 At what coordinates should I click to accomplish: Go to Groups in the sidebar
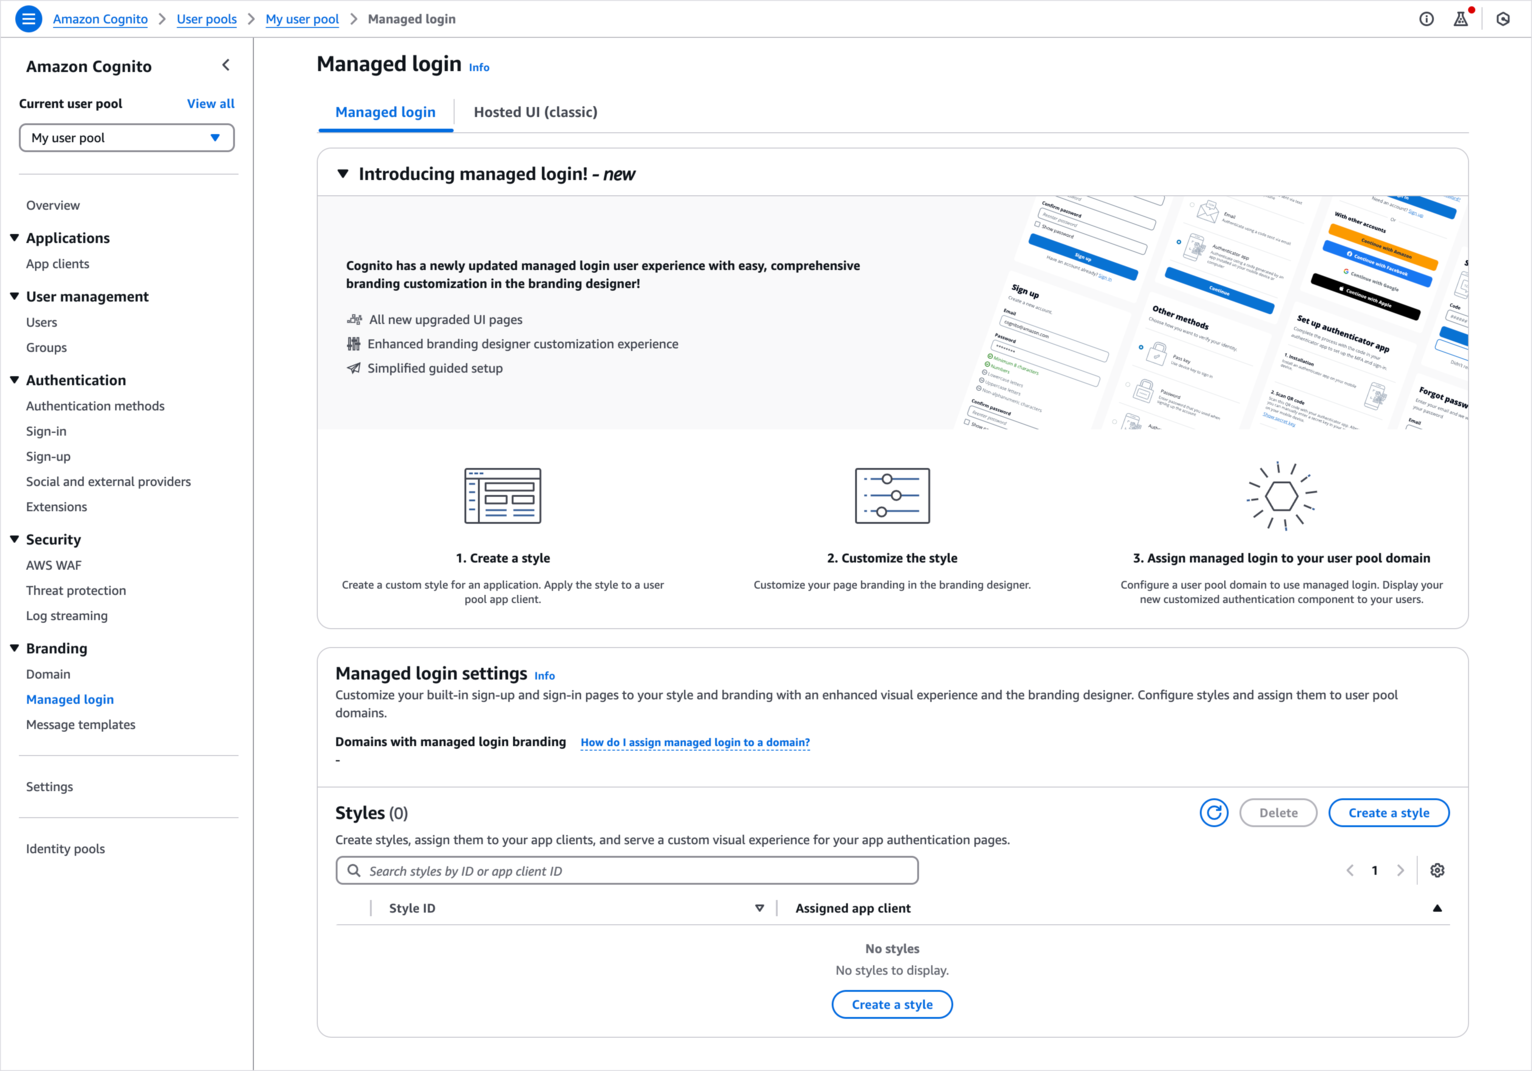[x=47, y=347]
